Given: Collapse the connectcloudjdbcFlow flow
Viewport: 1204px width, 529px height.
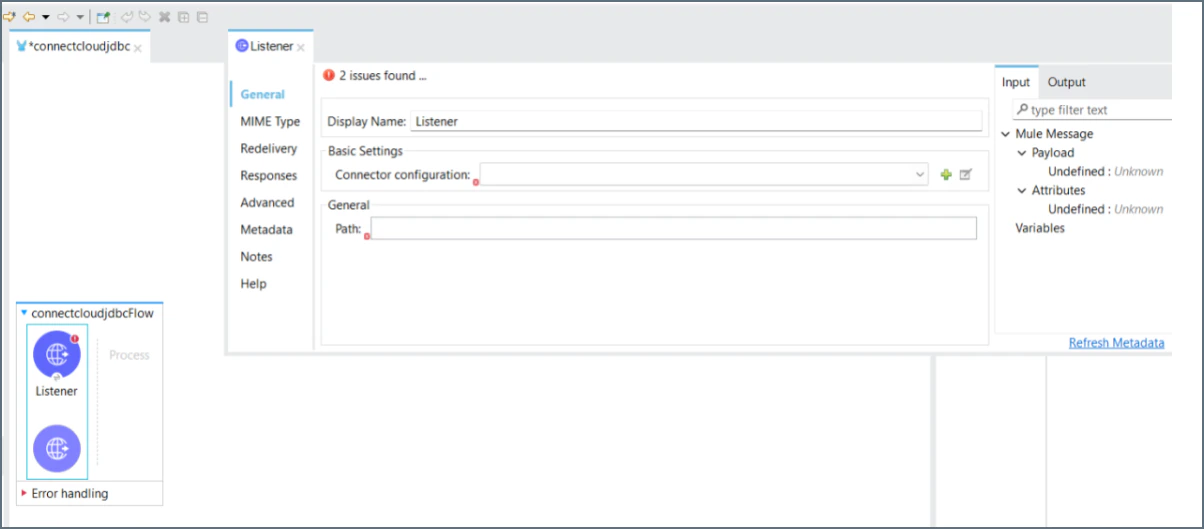Looking at the screenshot, I should [x=25, y=313].
